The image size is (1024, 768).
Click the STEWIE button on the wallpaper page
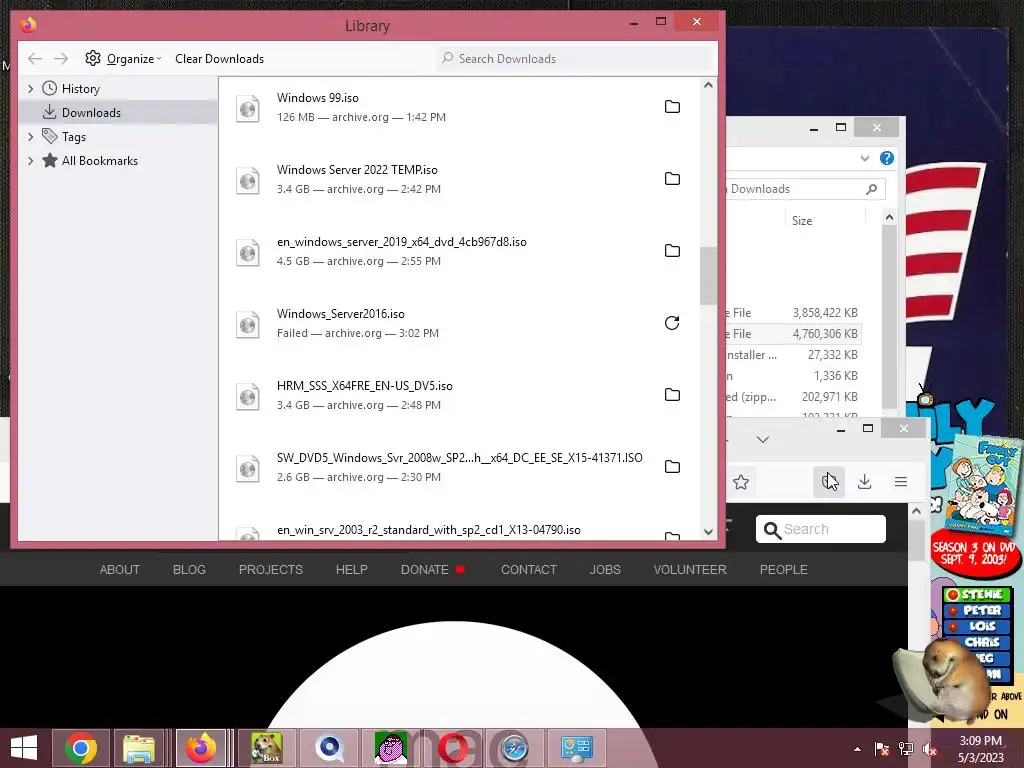(977, 594)
